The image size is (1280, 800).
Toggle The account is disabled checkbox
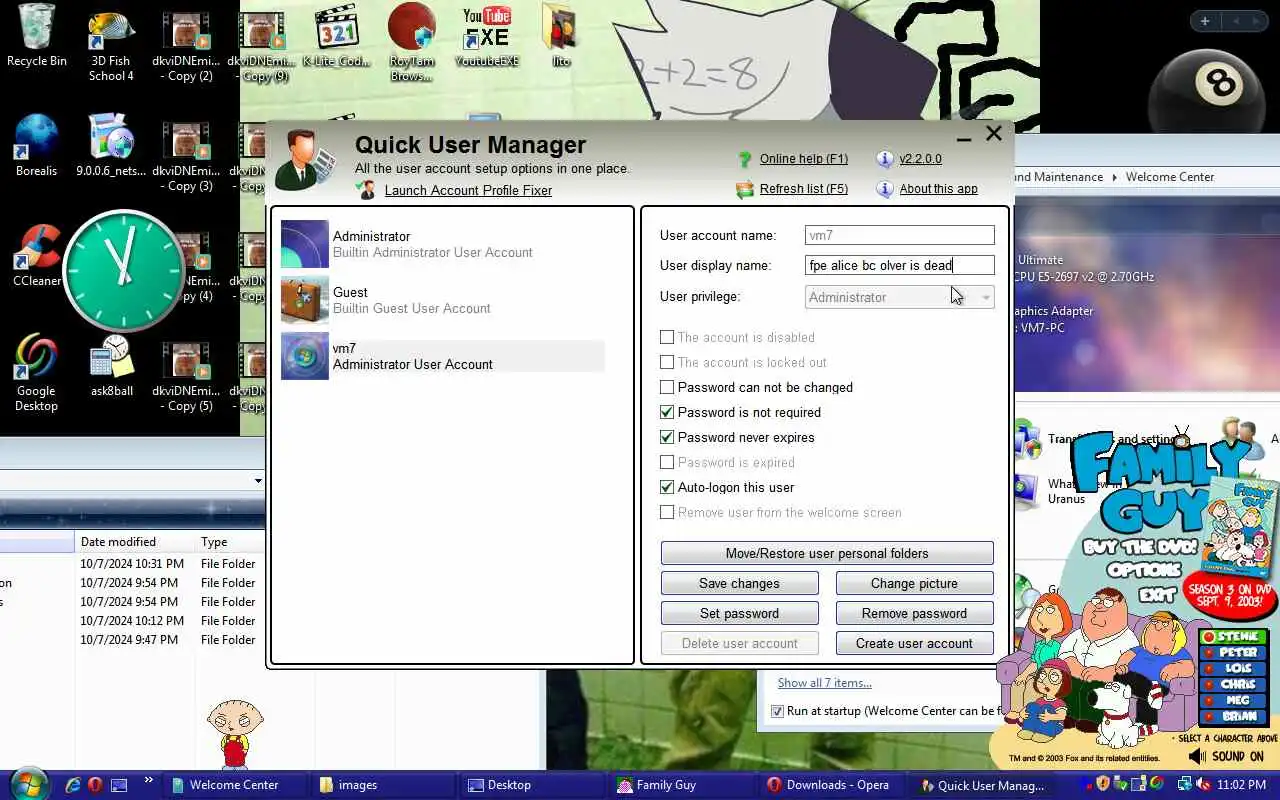(x=667, y=337)
